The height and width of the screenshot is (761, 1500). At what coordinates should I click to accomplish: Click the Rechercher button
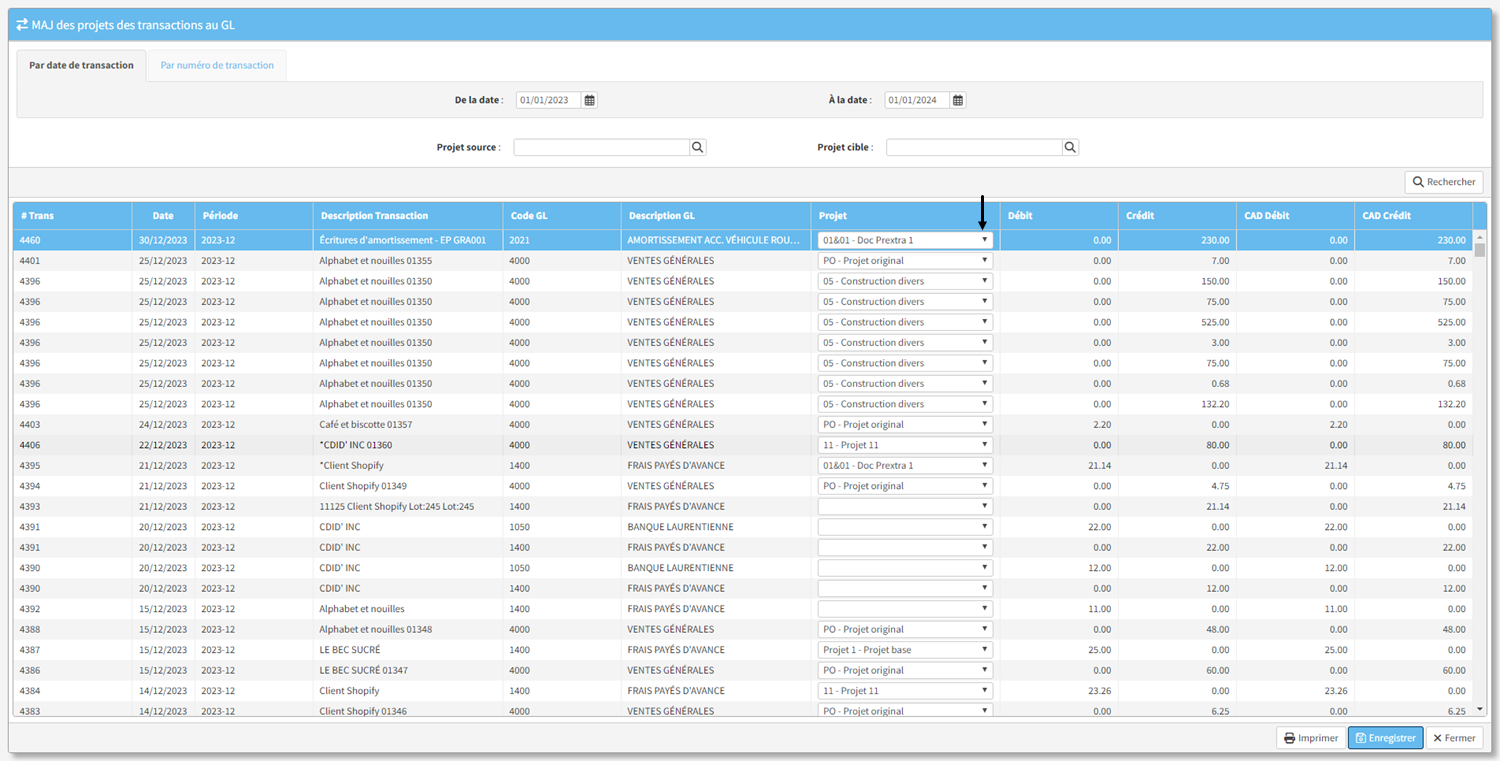1443,182
